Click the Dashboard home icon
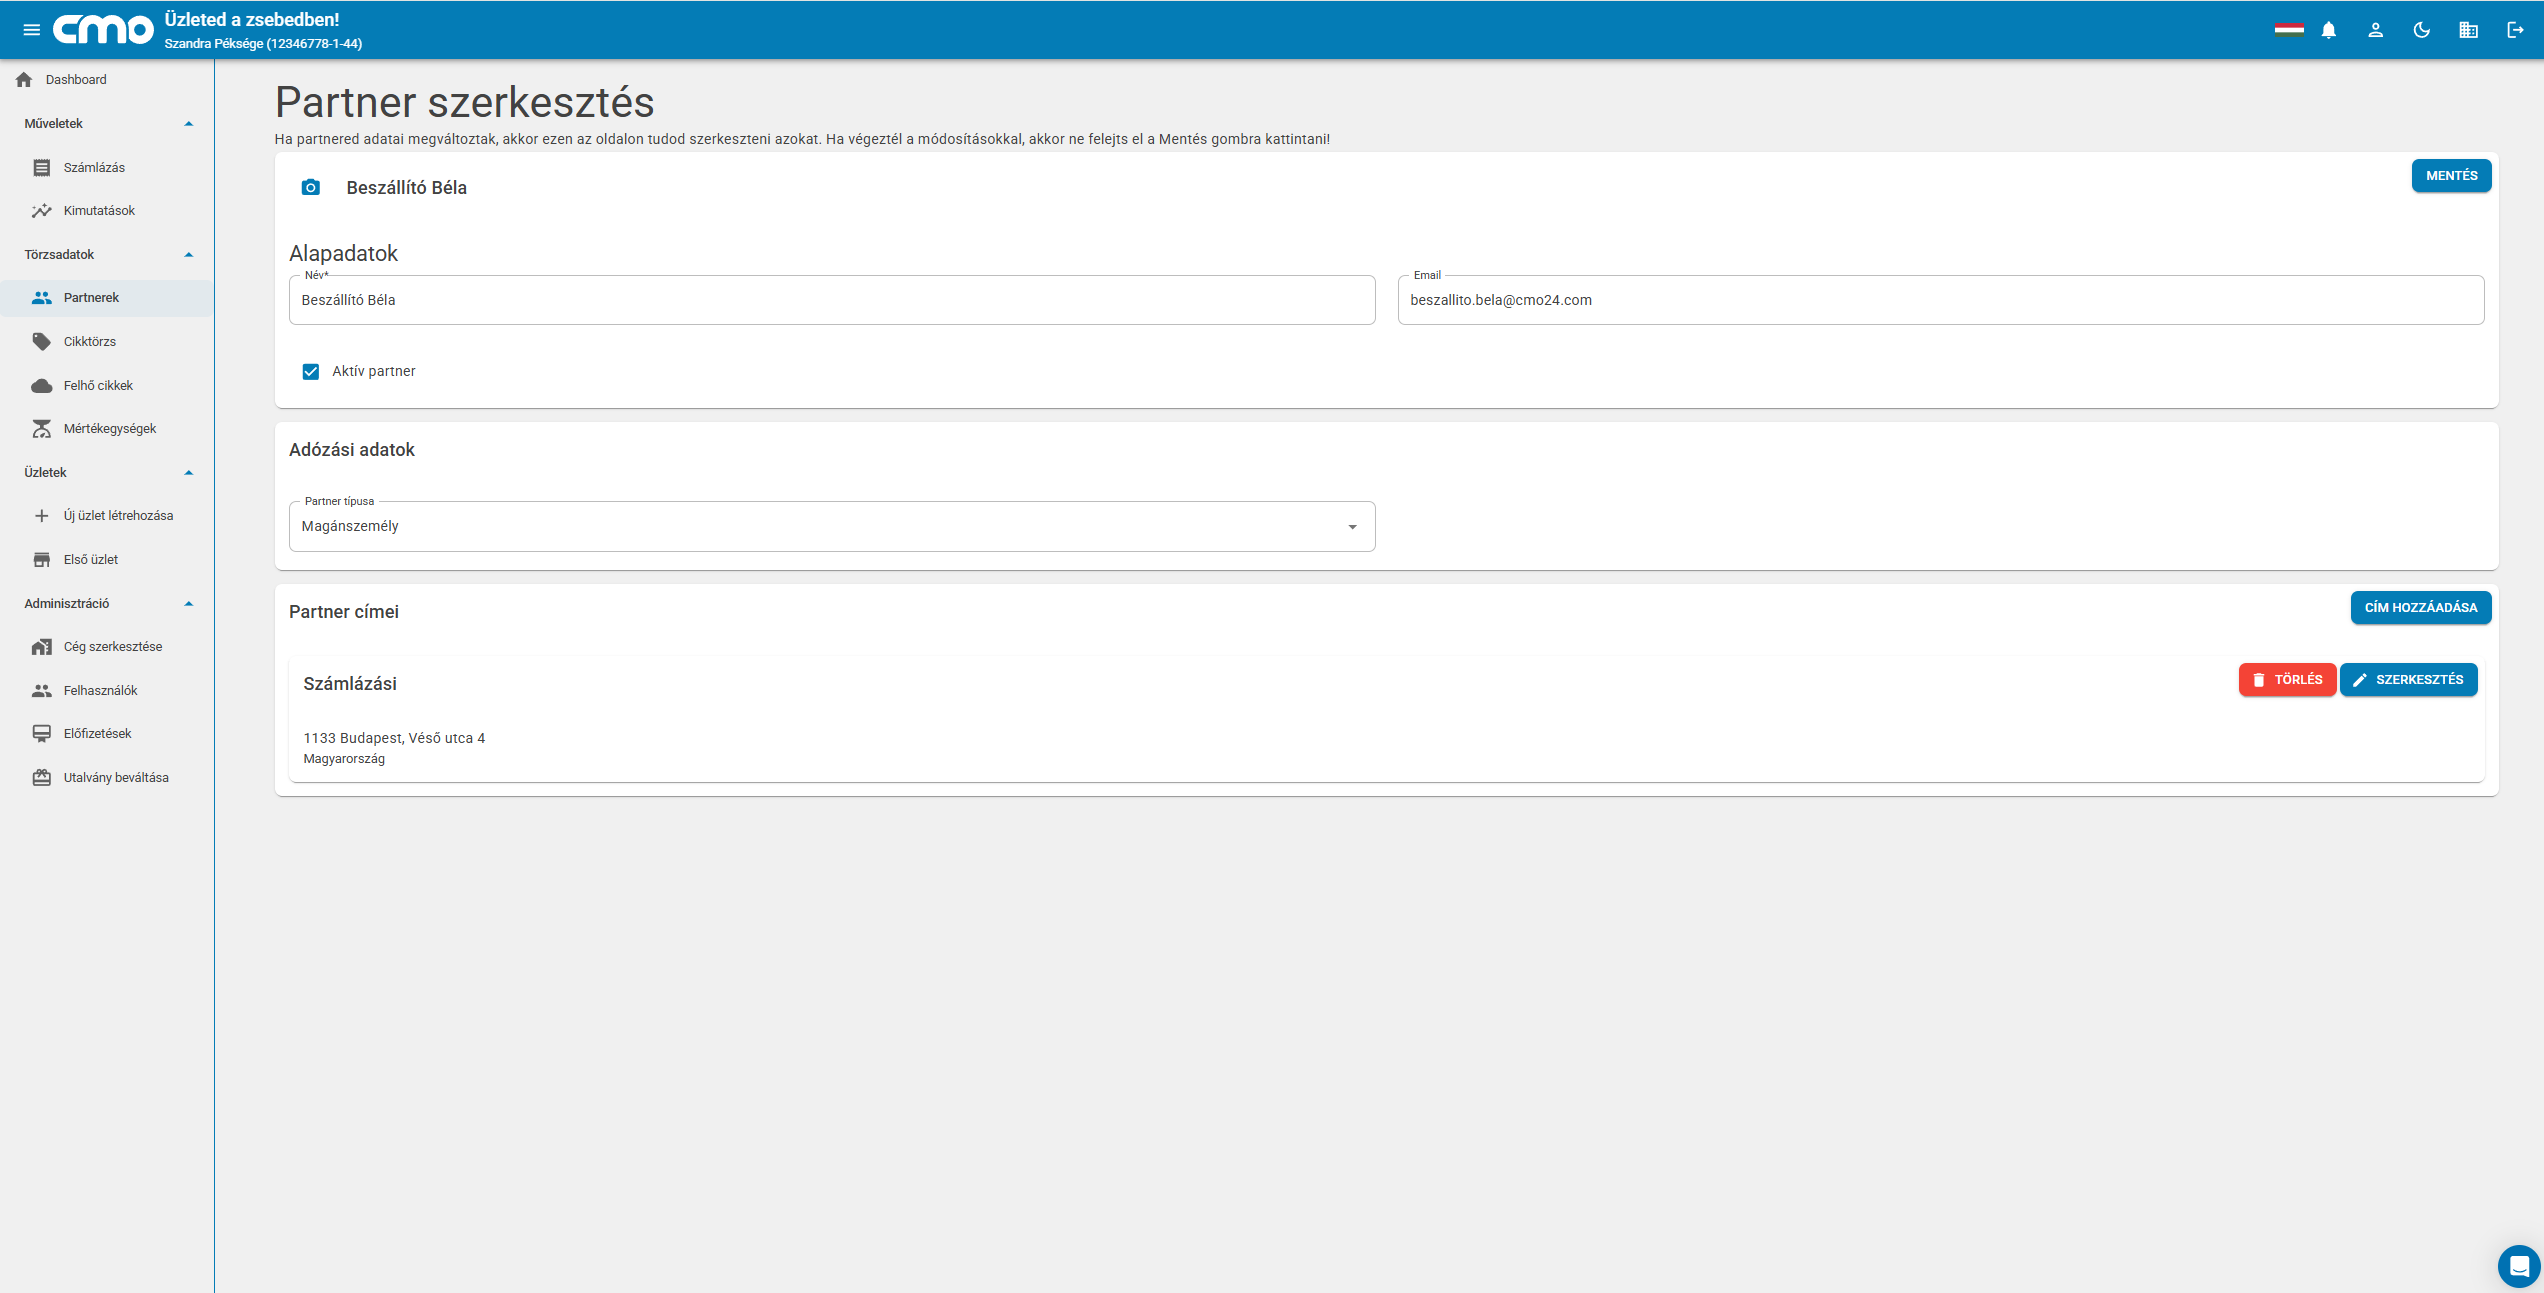 tap(24, 79)
